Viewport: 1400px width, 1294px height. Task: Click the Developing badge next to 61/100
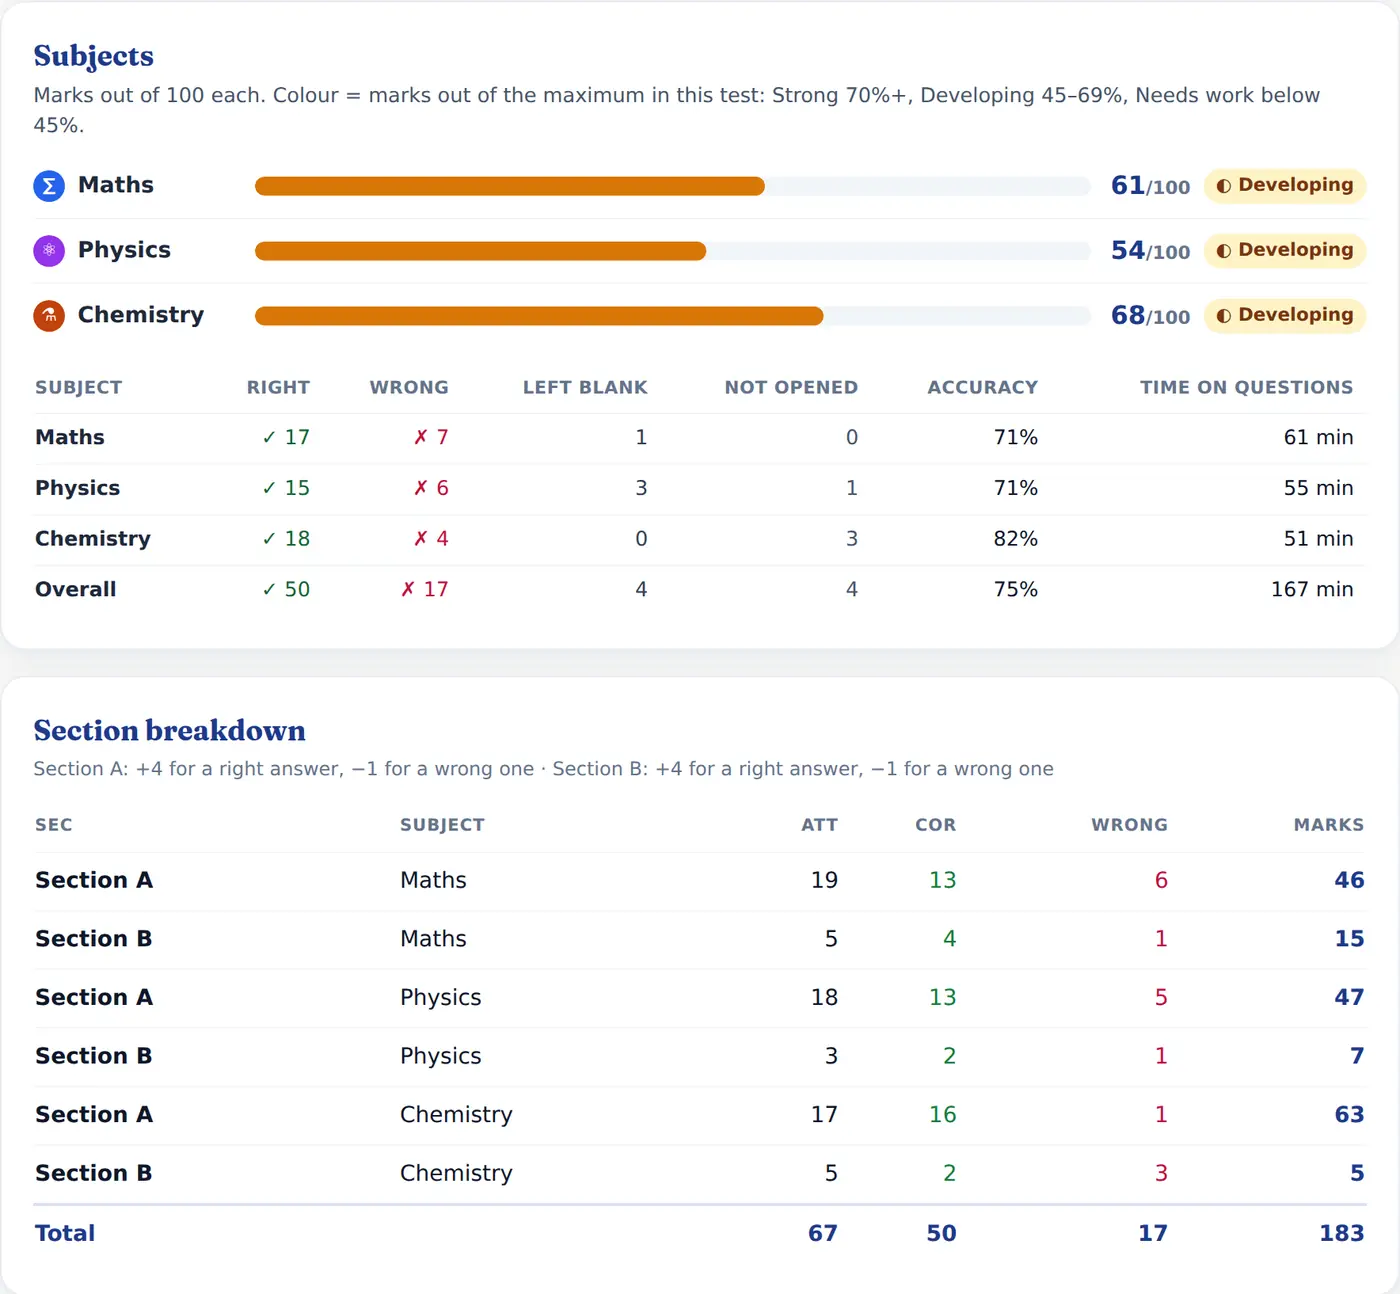pyautogui.click(x=1285, y=185)
